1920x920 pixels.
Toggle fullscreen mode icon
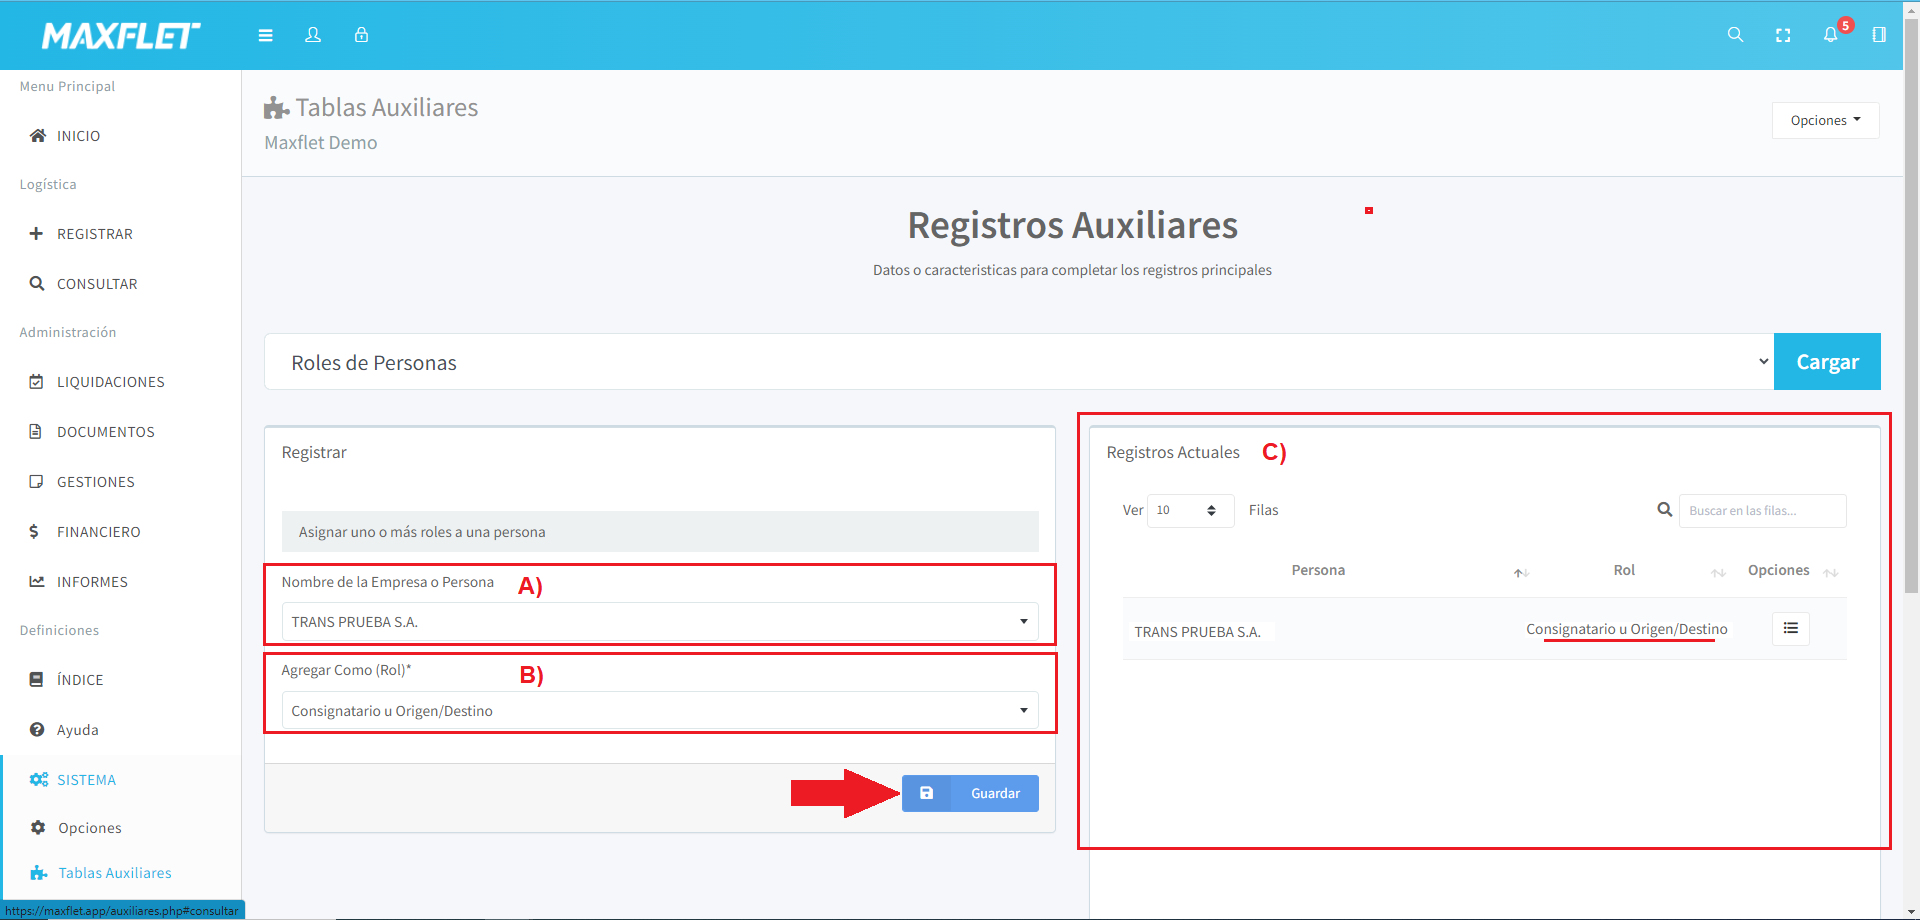[x=1783, y=35]
